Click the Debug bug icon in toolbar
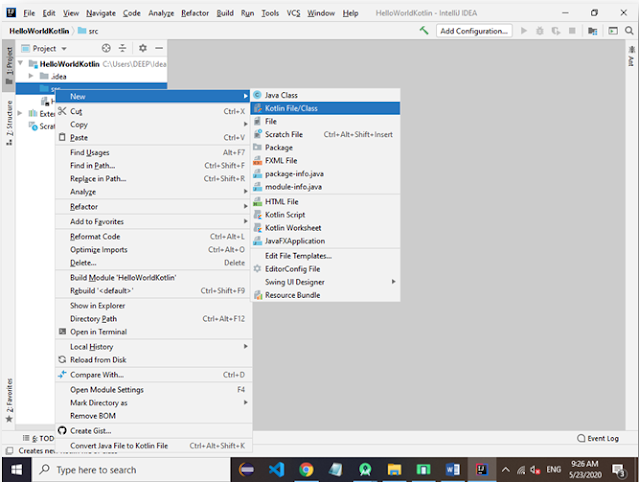The height and width of the screenshot is (482, 639). coord(540,31)
